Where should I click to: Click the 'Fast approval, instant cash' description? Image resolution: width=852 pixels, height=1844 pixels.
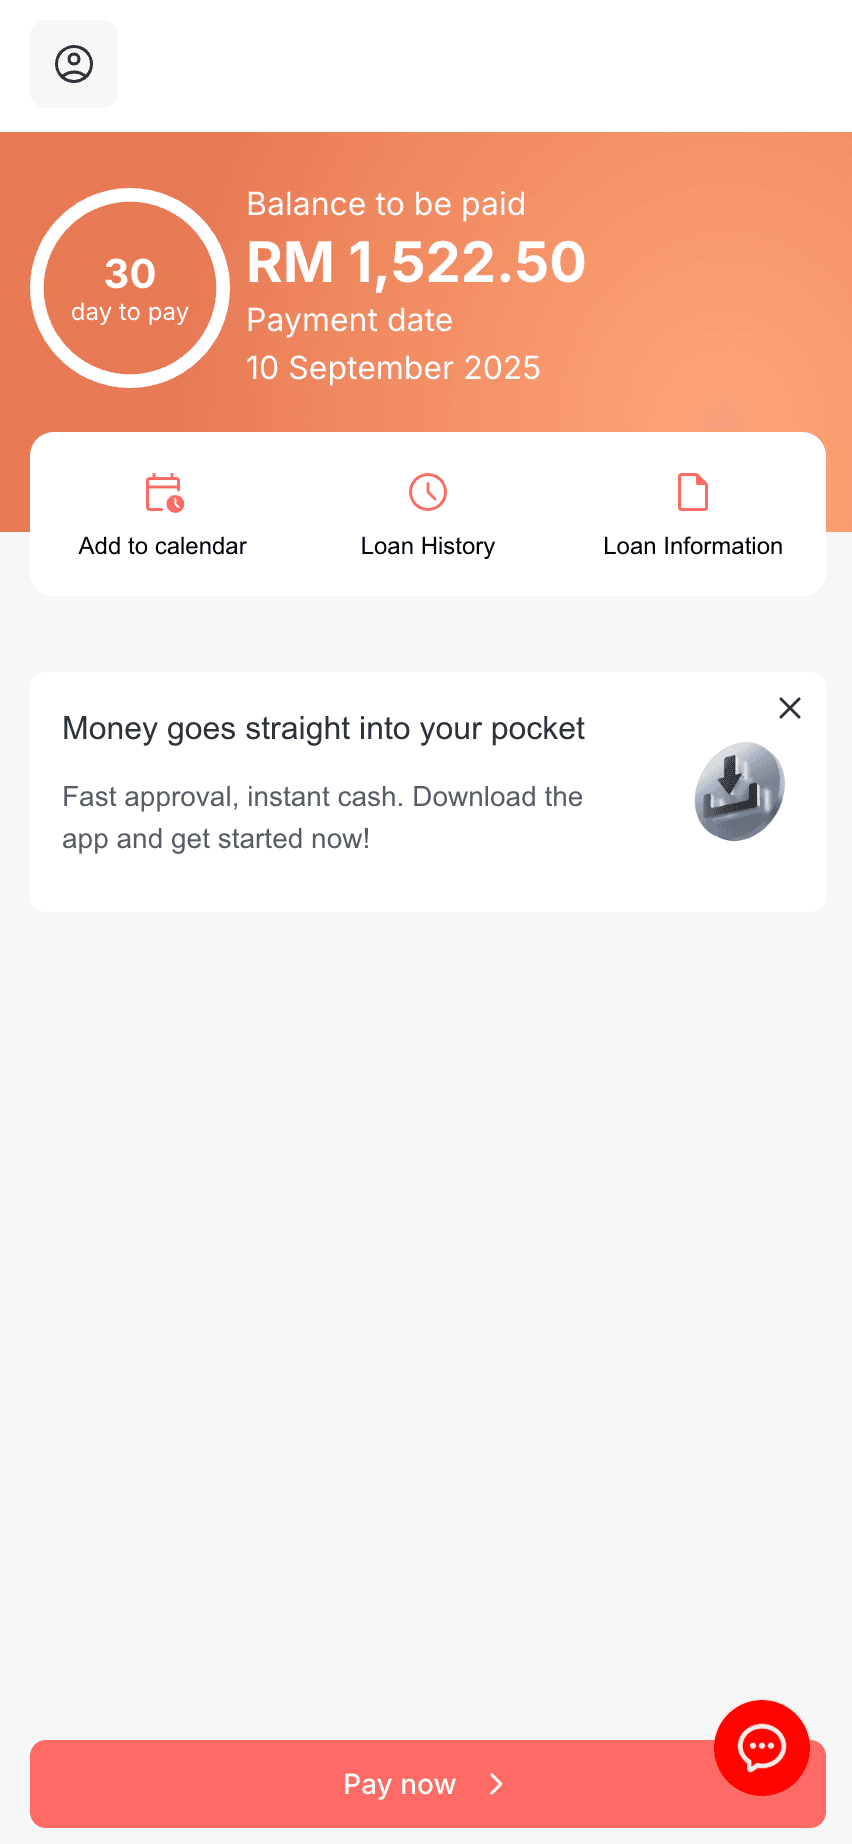tap(322, 817)
